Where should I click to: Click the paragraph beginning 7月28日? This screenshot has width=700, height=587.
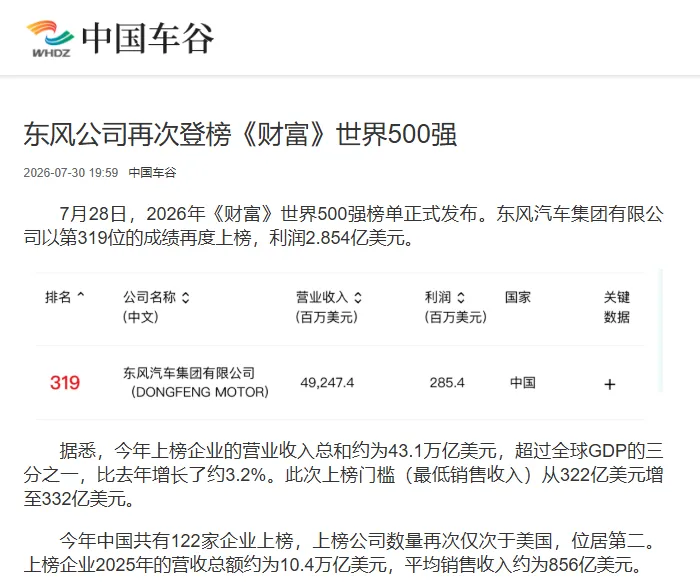click(x=343, y=226)
